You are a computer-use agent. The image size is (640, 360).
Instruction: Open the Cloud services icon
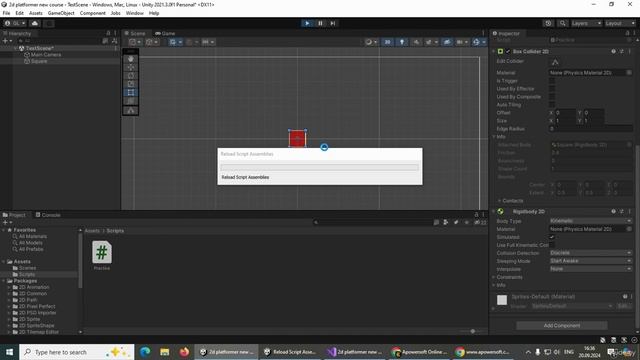[35, 23]
